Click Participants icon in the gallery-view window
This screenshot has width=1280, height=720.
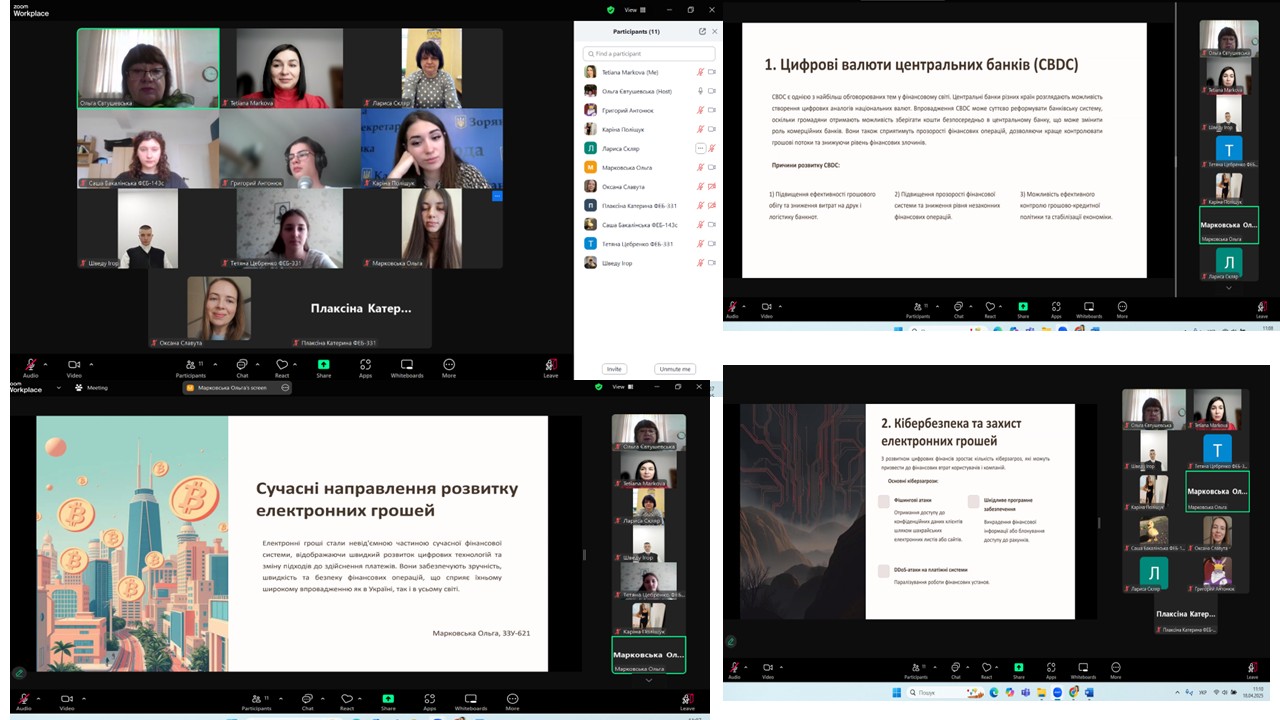click(190, 367)
